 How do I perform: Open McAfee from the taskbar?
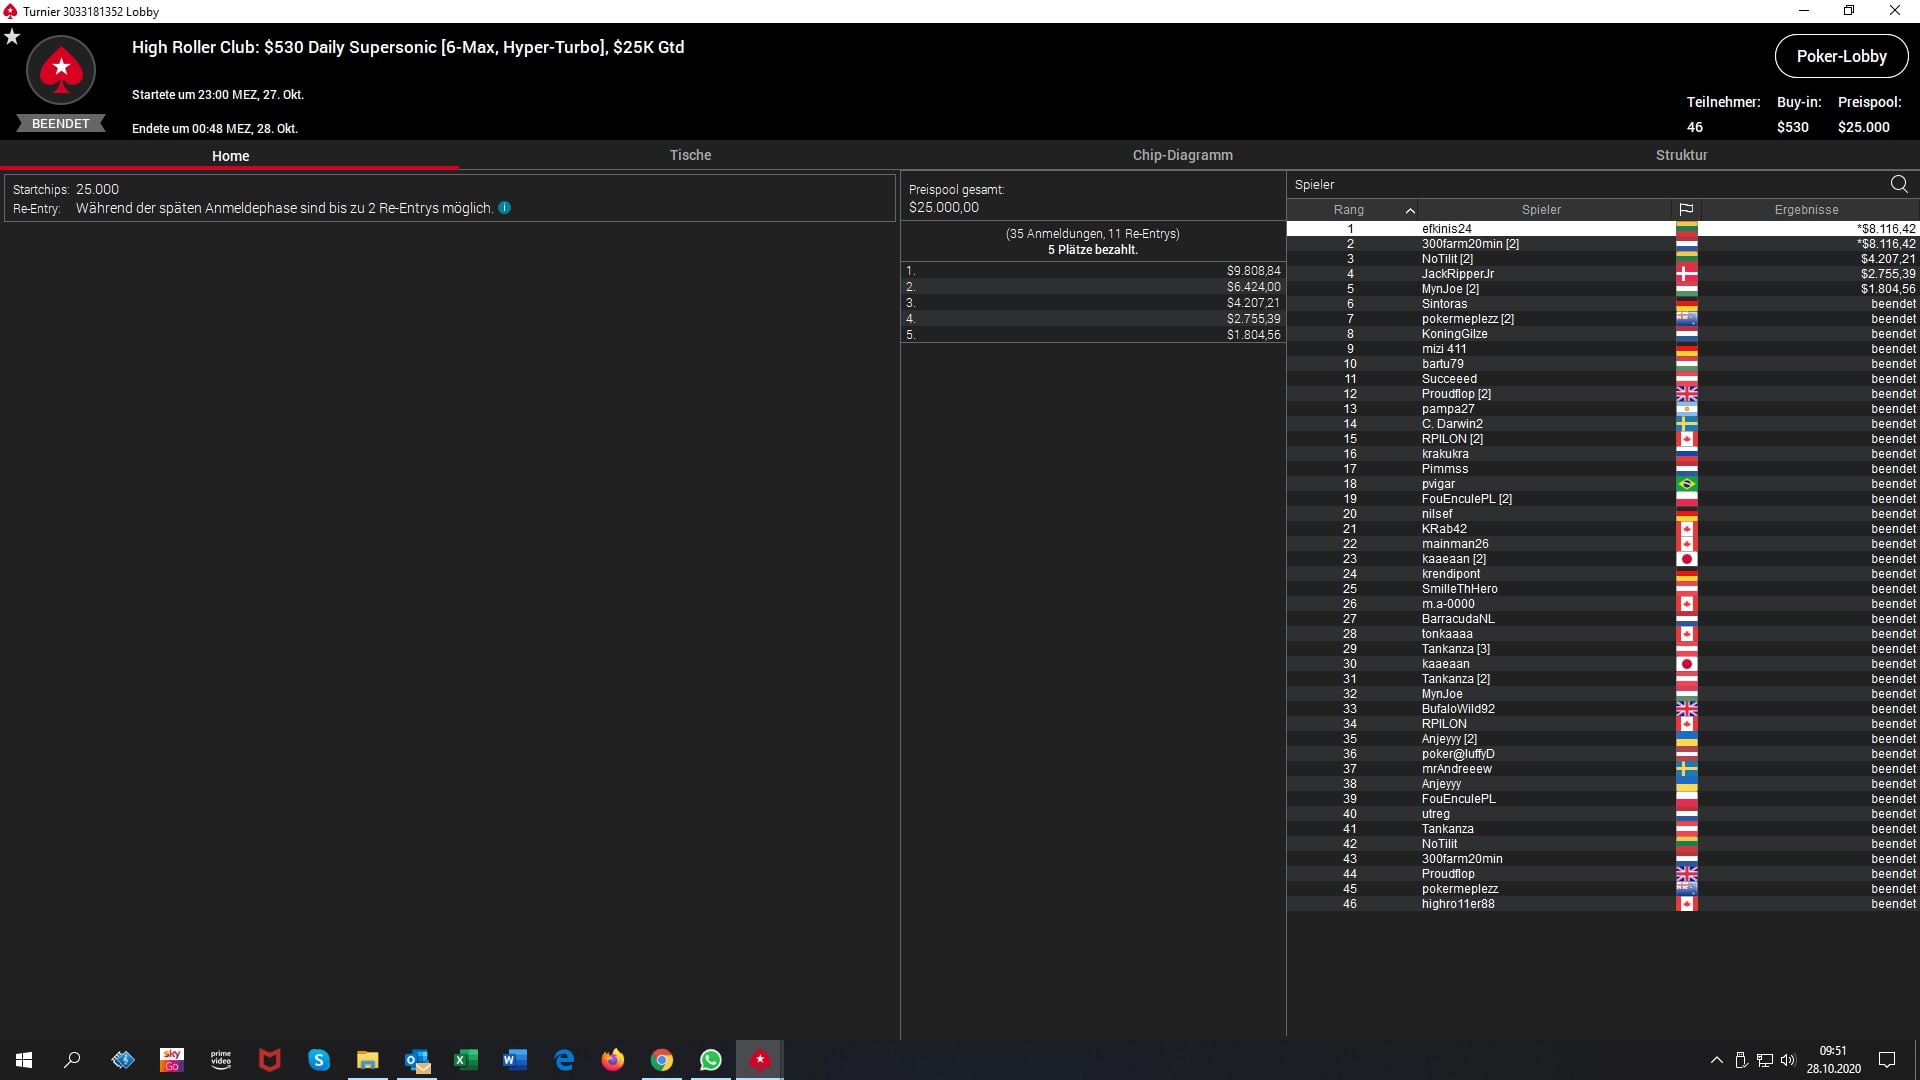tap(270, 1060)
